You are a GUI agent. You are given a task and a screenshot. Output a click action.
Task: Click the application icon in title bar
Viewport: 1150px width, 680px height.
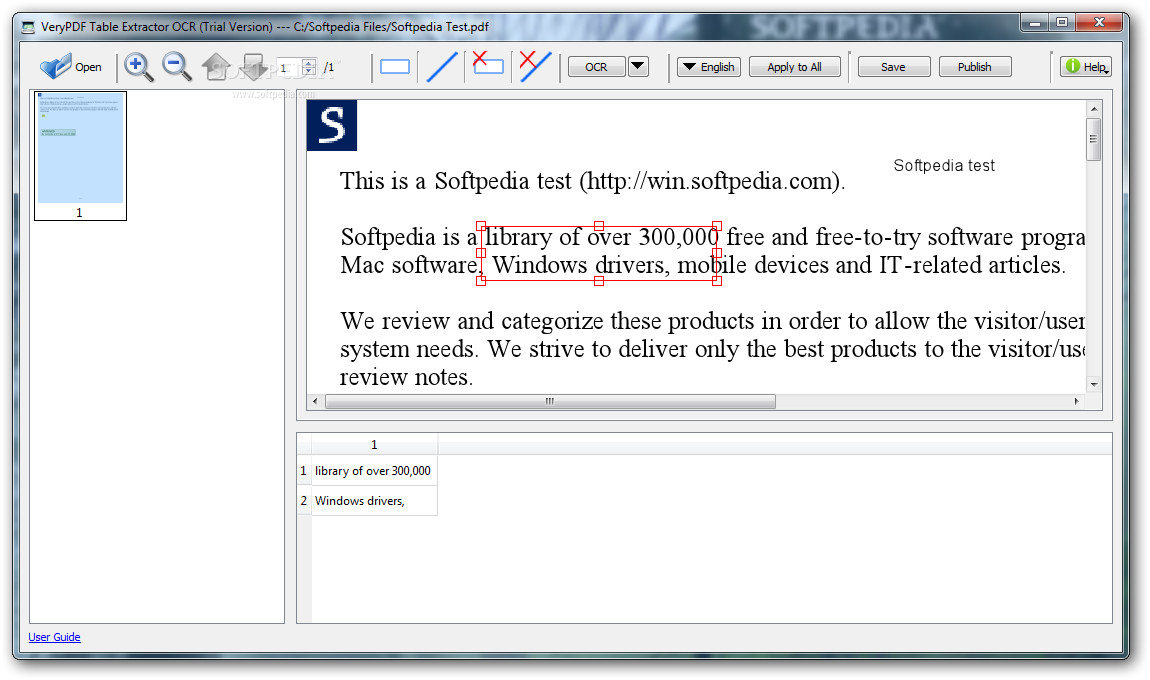(28, 27)
